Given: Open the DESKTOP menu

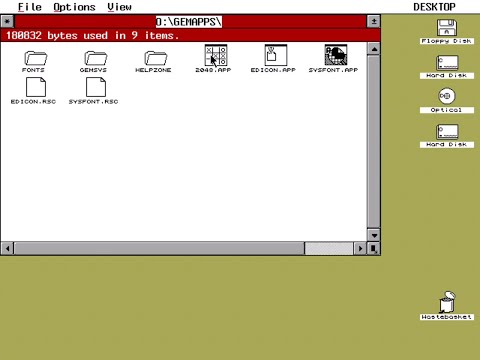Looking at the screenshot, I should [434, 7].
